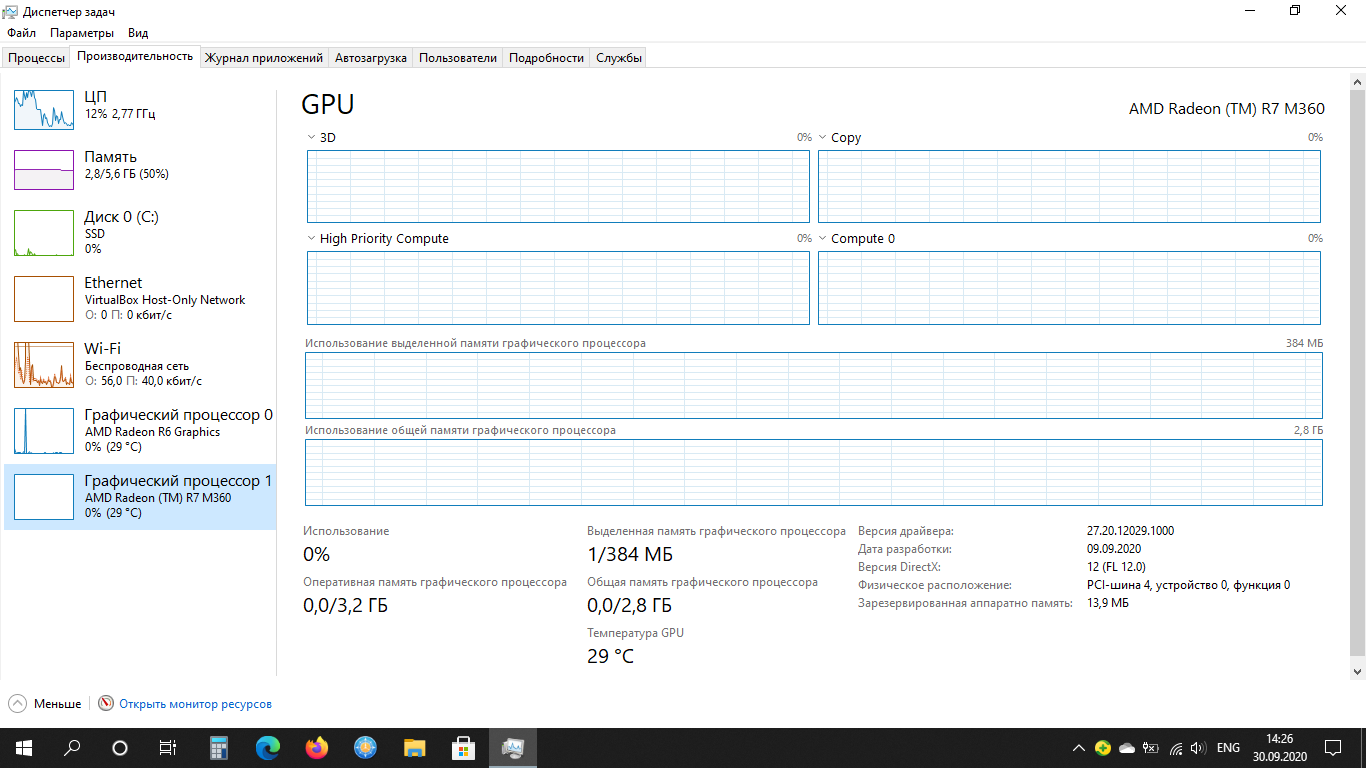Switch to the Автозагрузка tab

pyautogui.click(x=371, y=58)
